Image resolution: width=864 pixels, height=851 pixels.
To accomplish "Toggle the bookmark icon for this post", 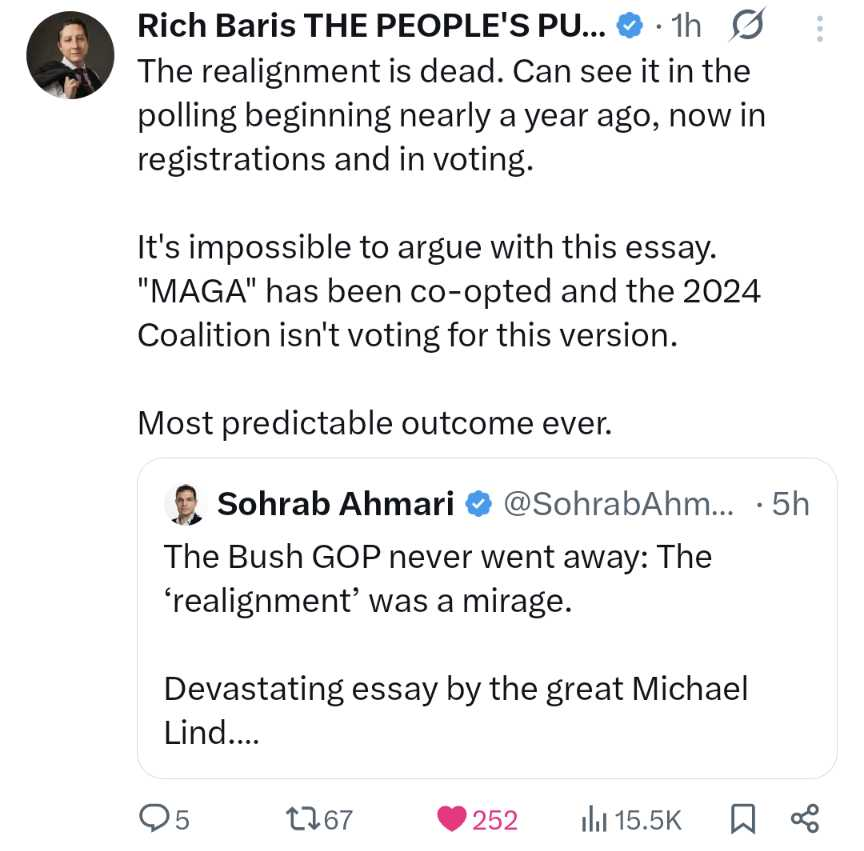I will pos(742,820).
